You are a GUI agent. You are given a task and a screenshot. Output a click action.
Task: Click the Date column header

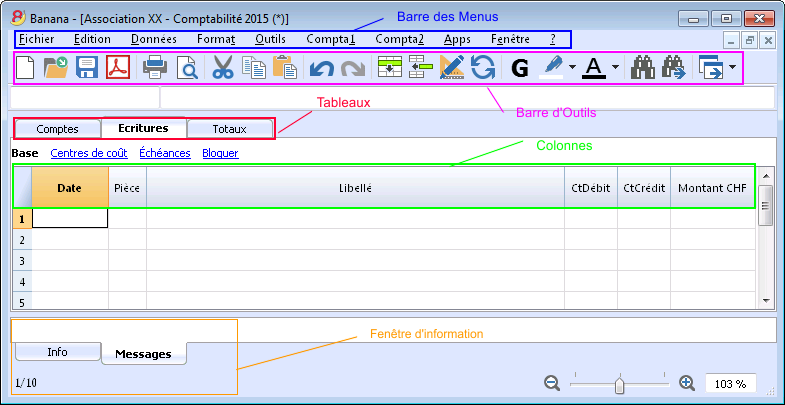tap(70, 188)
